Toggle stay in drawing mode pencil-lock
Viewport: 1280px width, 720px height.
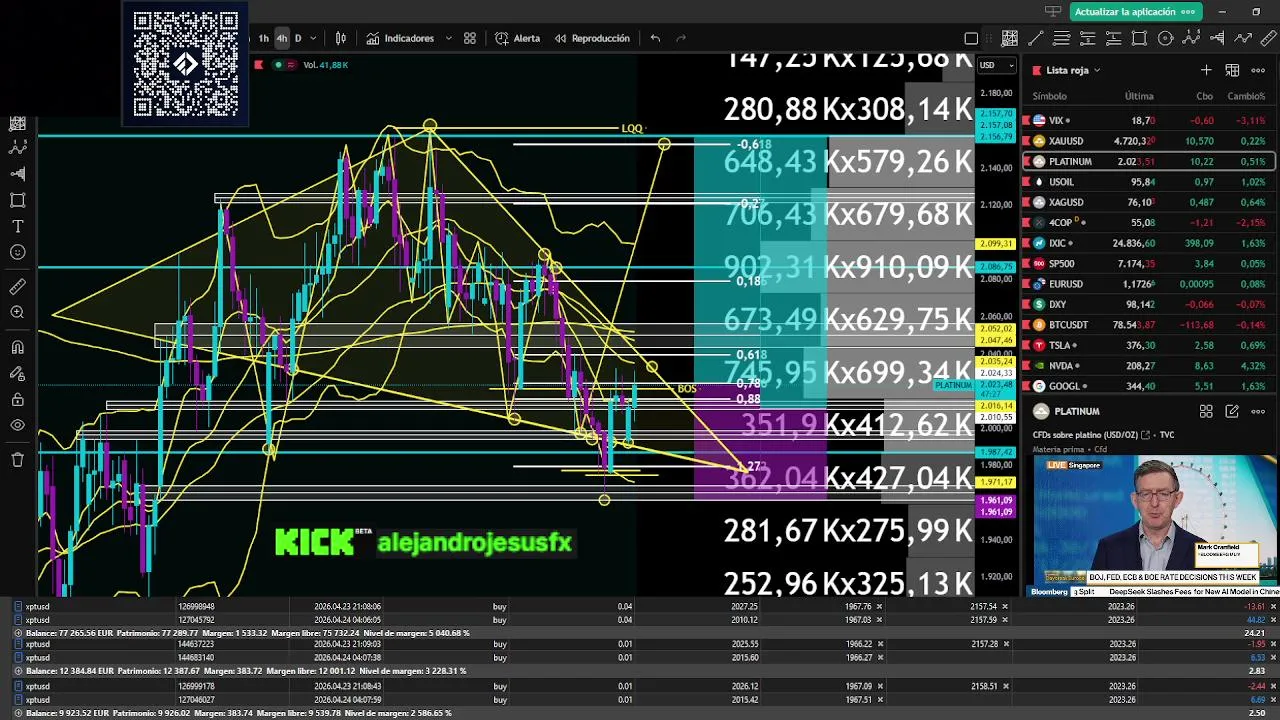[x=17, y=374]
